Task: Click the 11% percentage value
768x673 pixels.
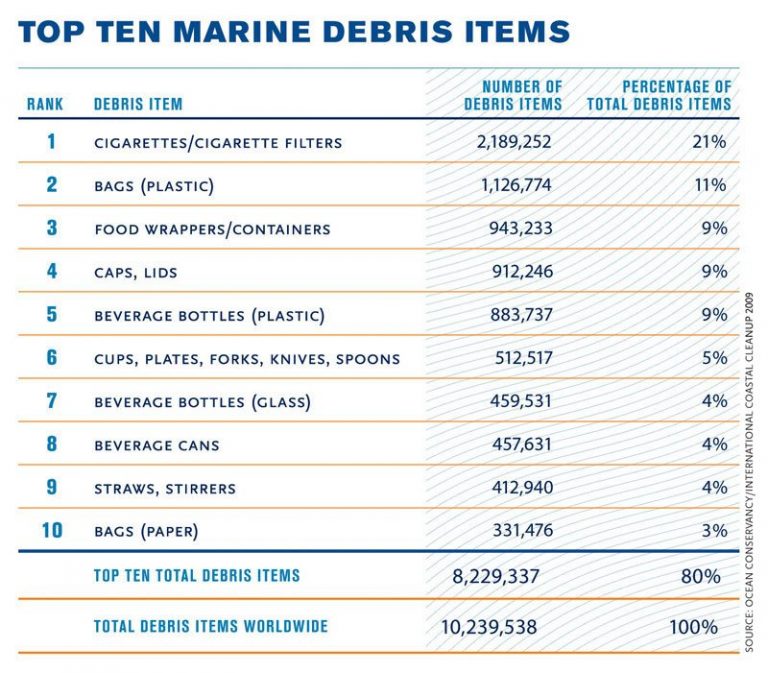Action: tap(710, 185)
